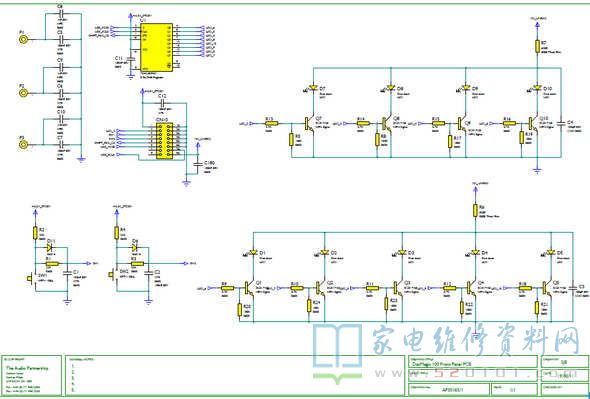Viewport: 590px width, 399px height.
Task: Select LED D1 in lower circuit
Action: pyautogui.click(x=253, y=252)
